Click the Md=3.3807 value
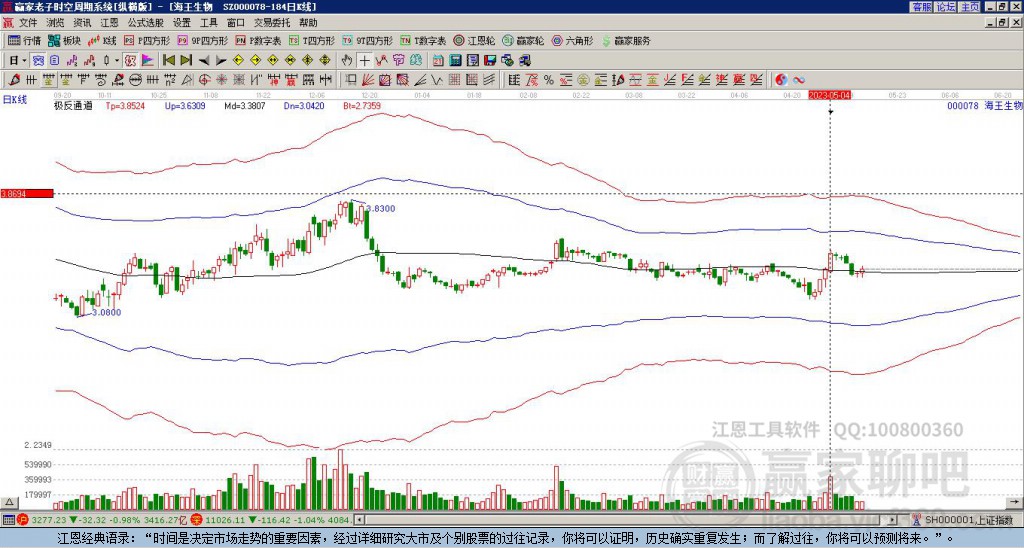This screenshot has height=548, width=1024. click(x=245, y=106)
